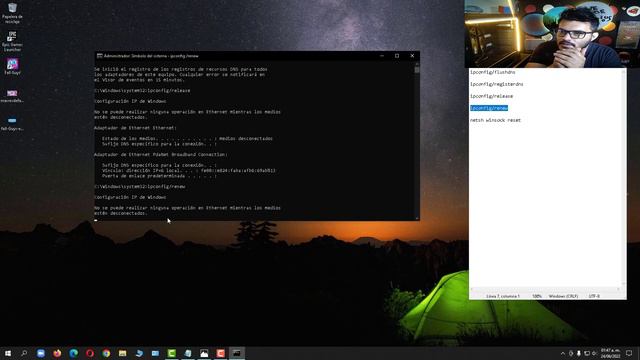Open the Papelera de reciclaje desktop icon
The width and height of the screenshot is (640, 360).
point(12,13)
